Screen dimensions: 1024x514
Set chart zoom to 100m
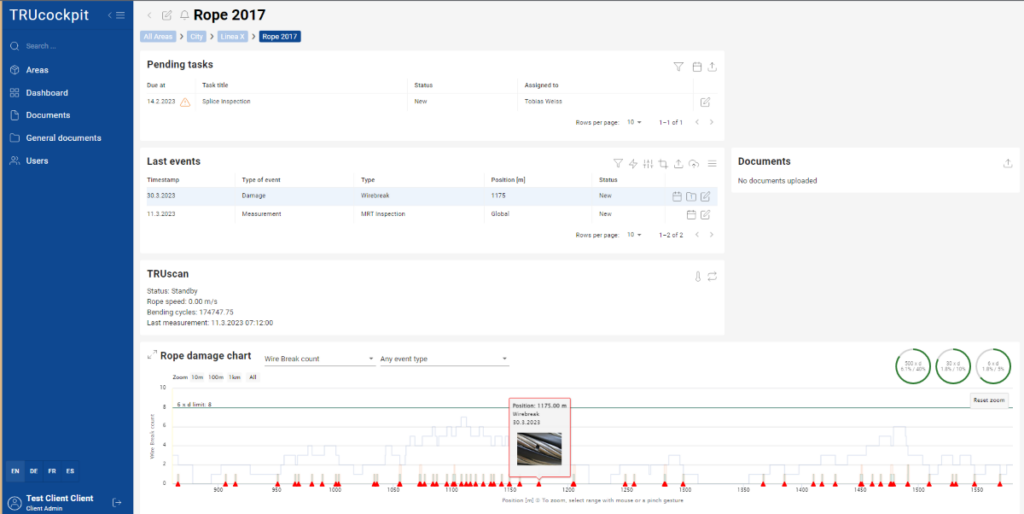coord(215,378)
